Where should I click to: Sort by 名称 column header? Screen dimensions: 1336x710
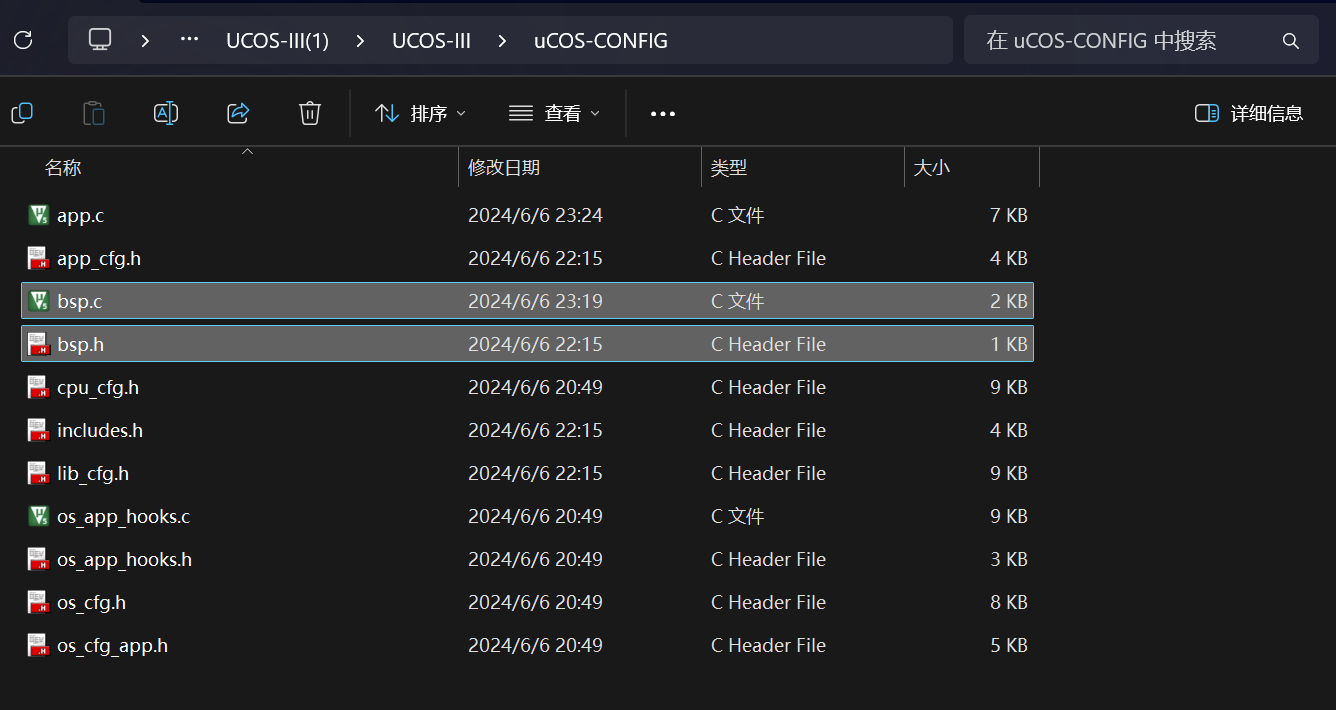(63, 168)
